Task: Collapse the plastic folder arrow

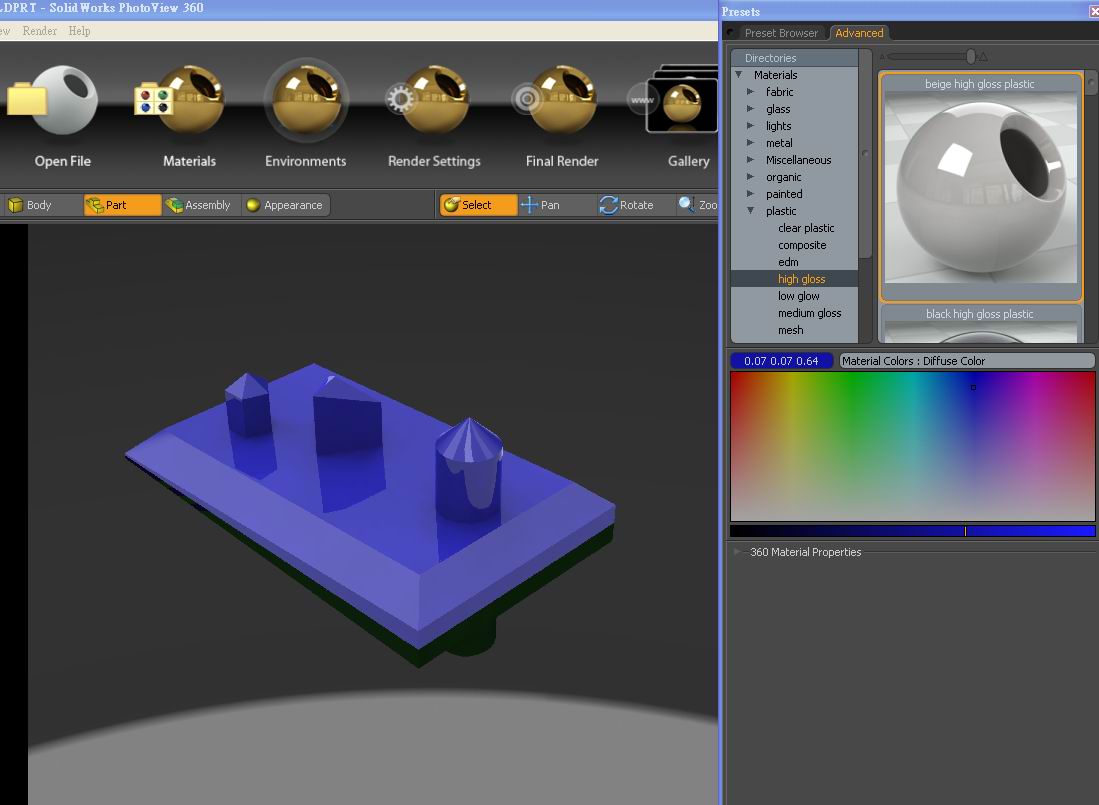Action: (751, 211)
